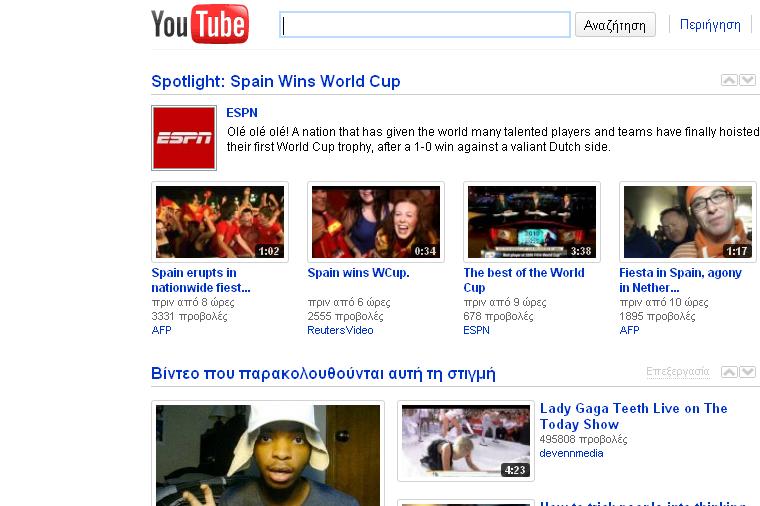Open the 4:23 Lady Gaga video thumbnail

[x=466, y=441]
